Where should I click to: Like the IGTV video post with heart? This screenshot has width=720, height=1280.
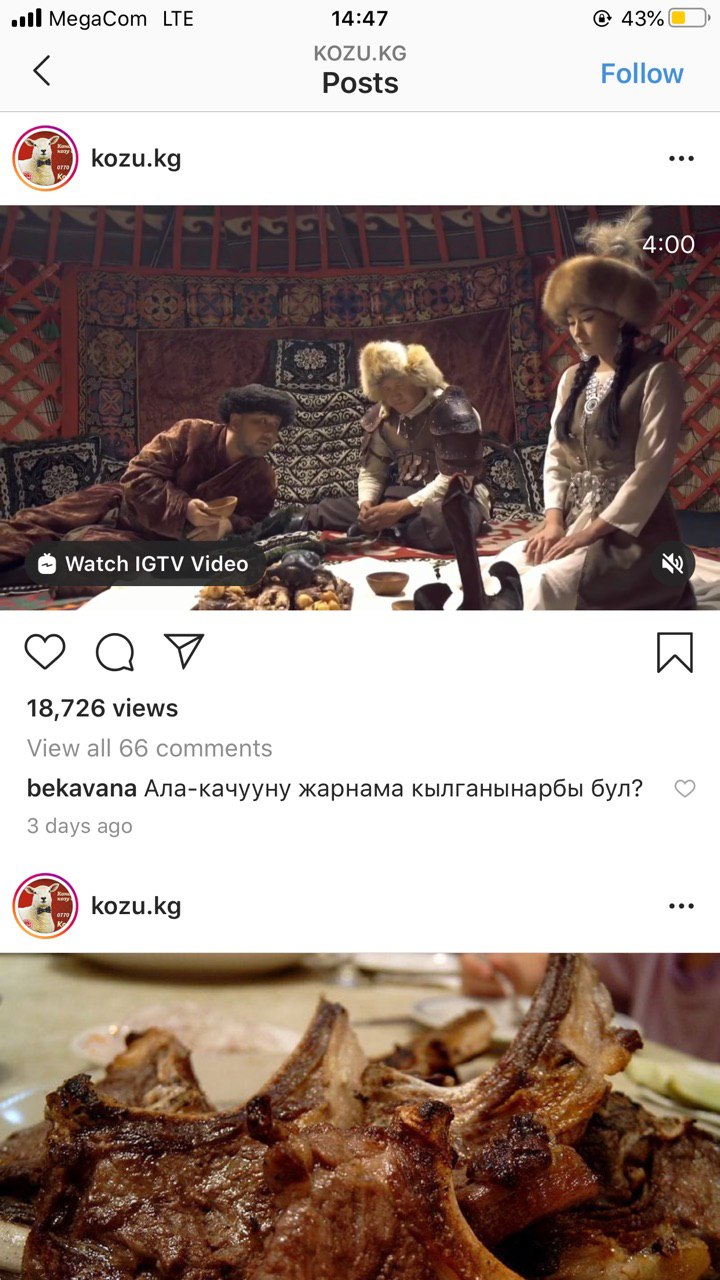45,652
